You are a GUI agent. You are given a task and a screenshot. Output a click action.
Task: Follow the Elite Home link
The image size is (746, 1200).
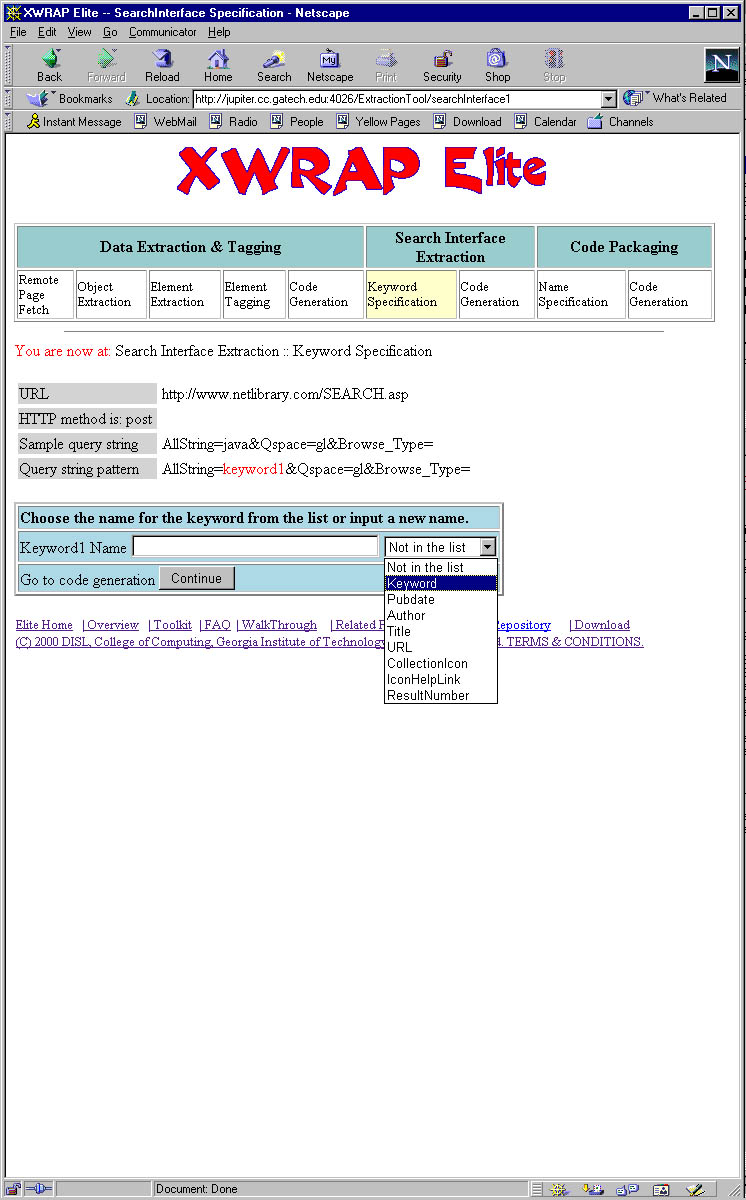click(44, 625)
